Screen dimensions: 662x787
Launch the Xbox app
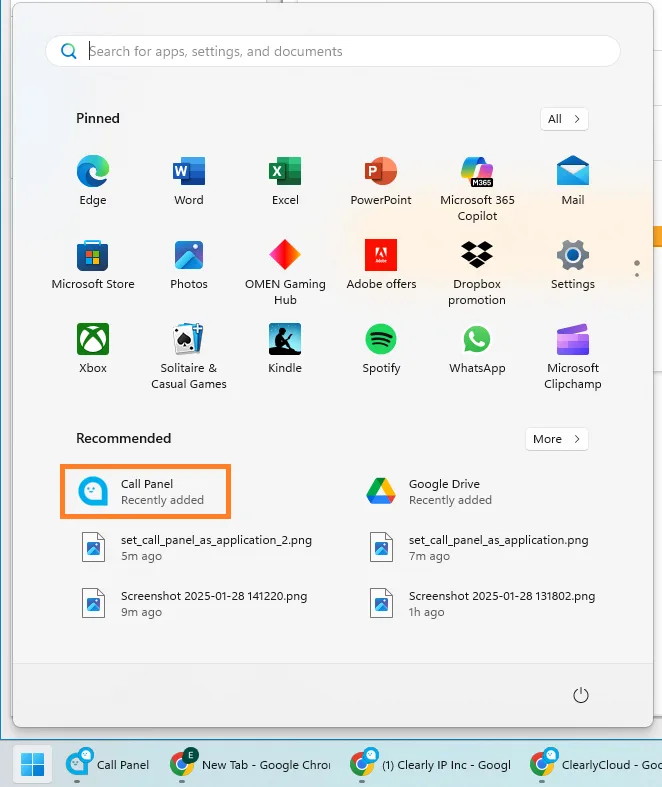pos(93,348)
